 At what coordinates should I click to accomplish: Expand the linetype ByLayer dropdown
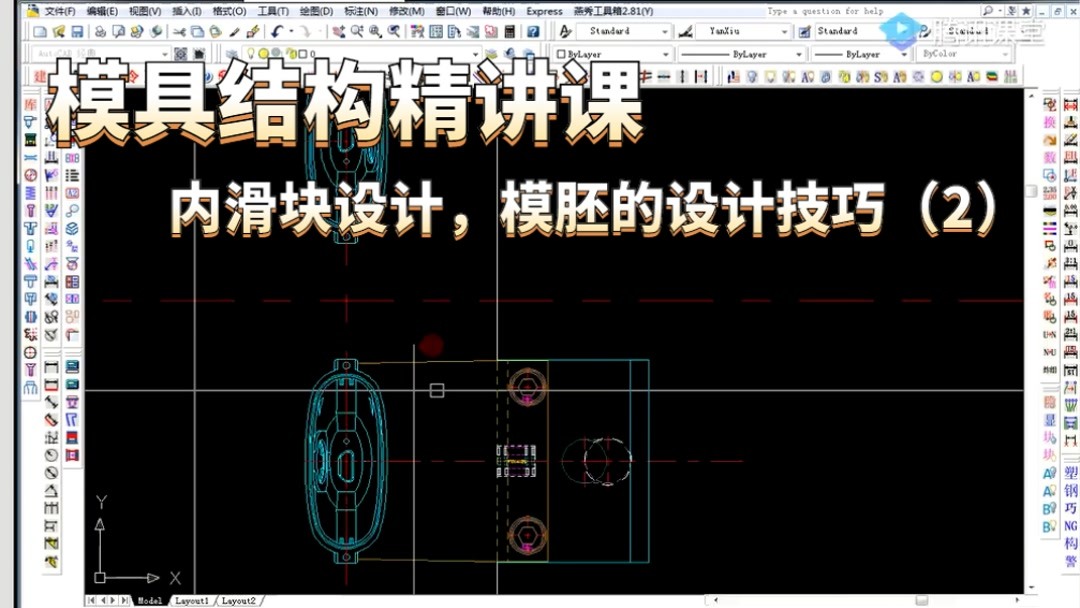pos(800,53)
